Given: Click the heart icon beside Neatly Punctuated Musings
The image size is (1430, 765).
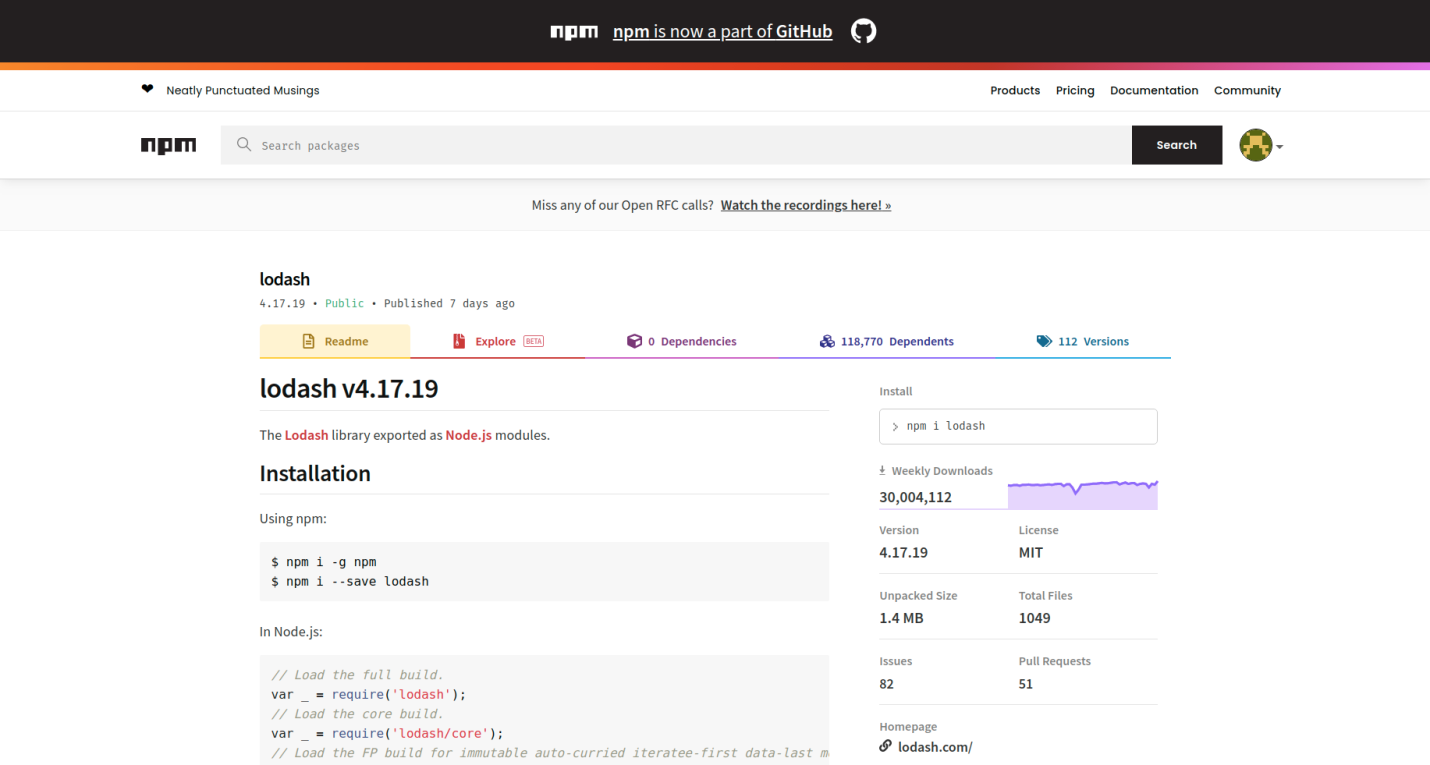Looking at the screenshot, I should [x=148, y=89].
